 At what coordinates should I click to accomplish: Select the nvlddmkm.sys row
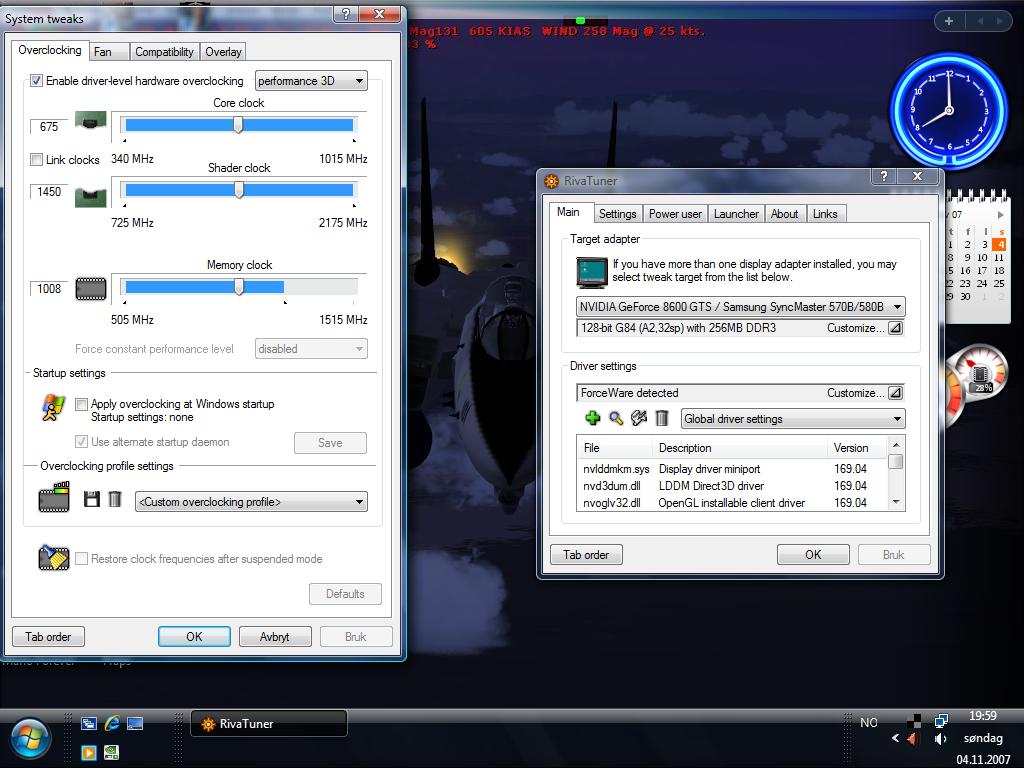[731, 469]
